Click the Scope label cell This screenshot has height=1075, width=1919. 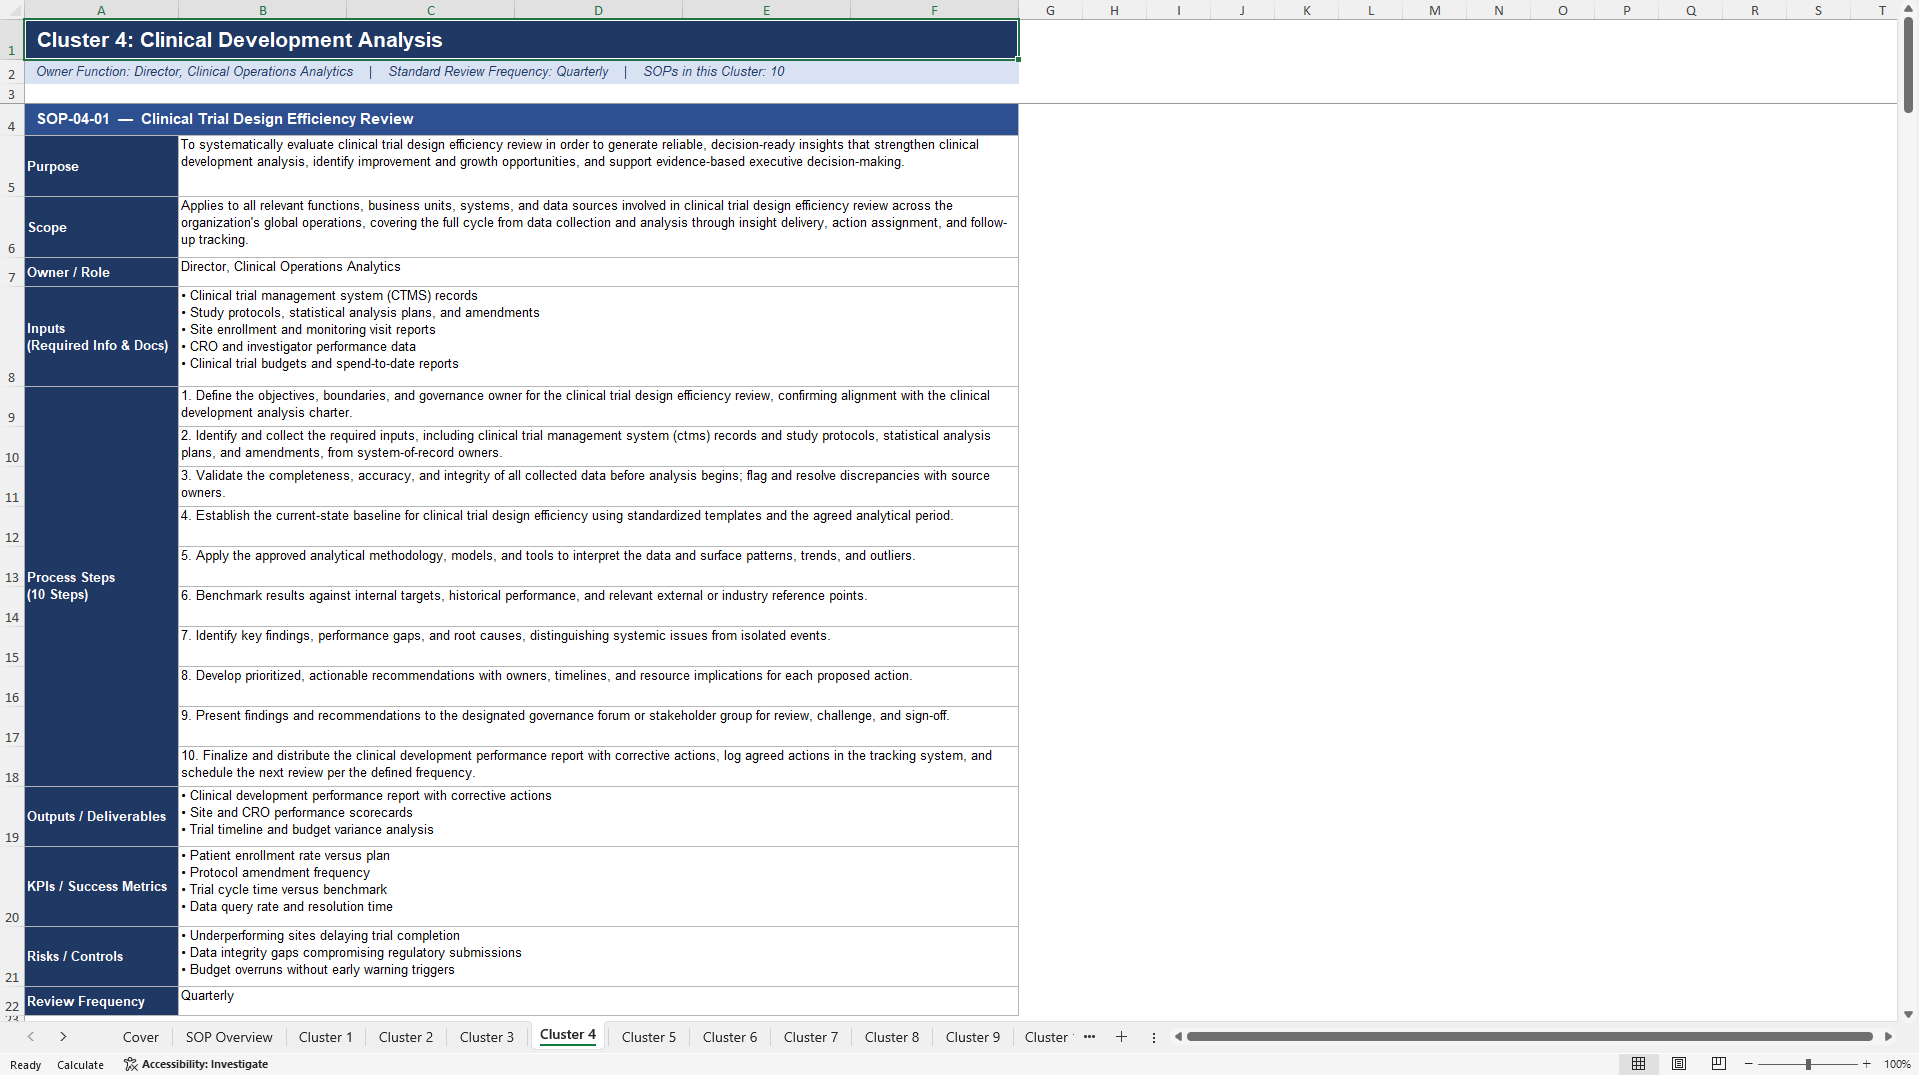101,227
